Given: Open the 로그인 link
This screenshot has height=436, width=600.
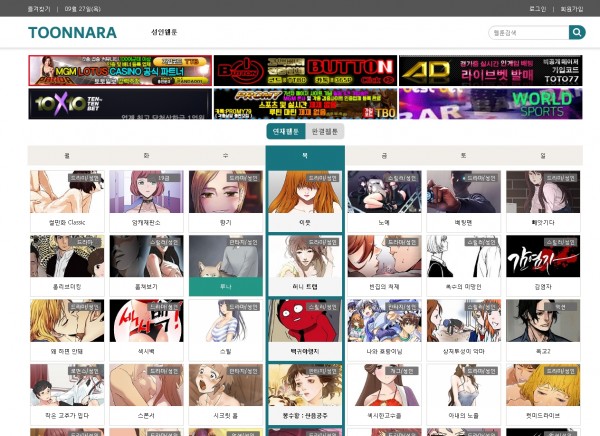Looking at the screenshot, I should 538,9.
